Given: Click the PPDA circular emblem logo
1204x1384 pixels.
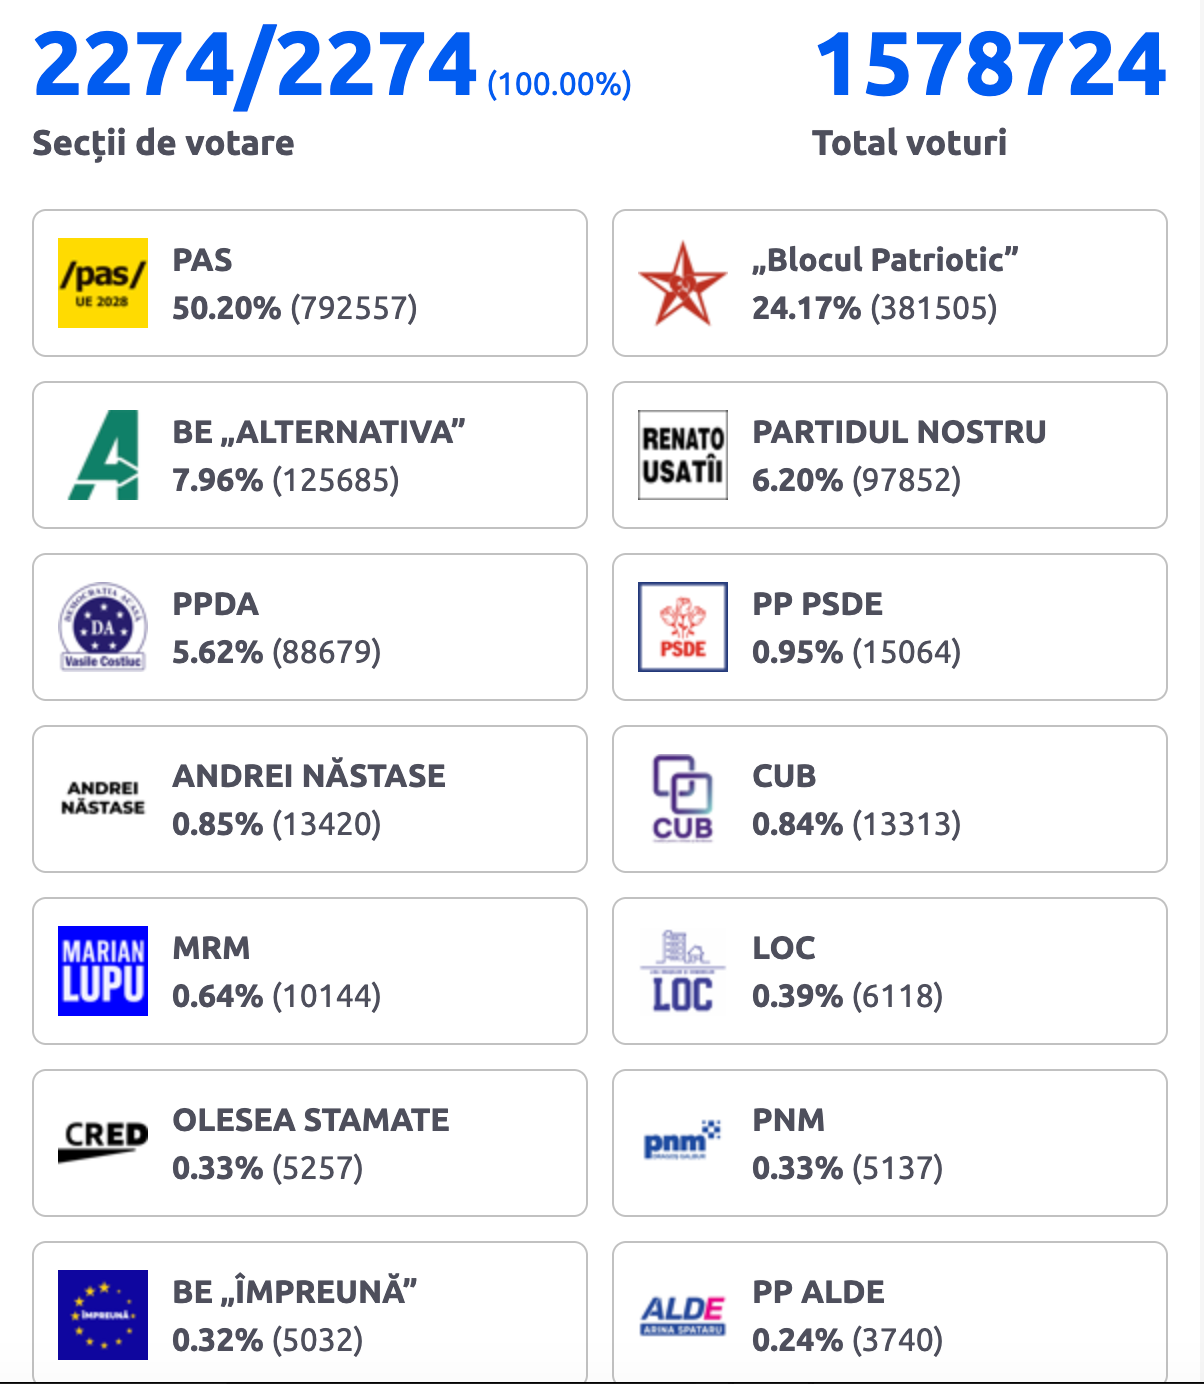Looking at the screenshot, I should pos(103,627).
